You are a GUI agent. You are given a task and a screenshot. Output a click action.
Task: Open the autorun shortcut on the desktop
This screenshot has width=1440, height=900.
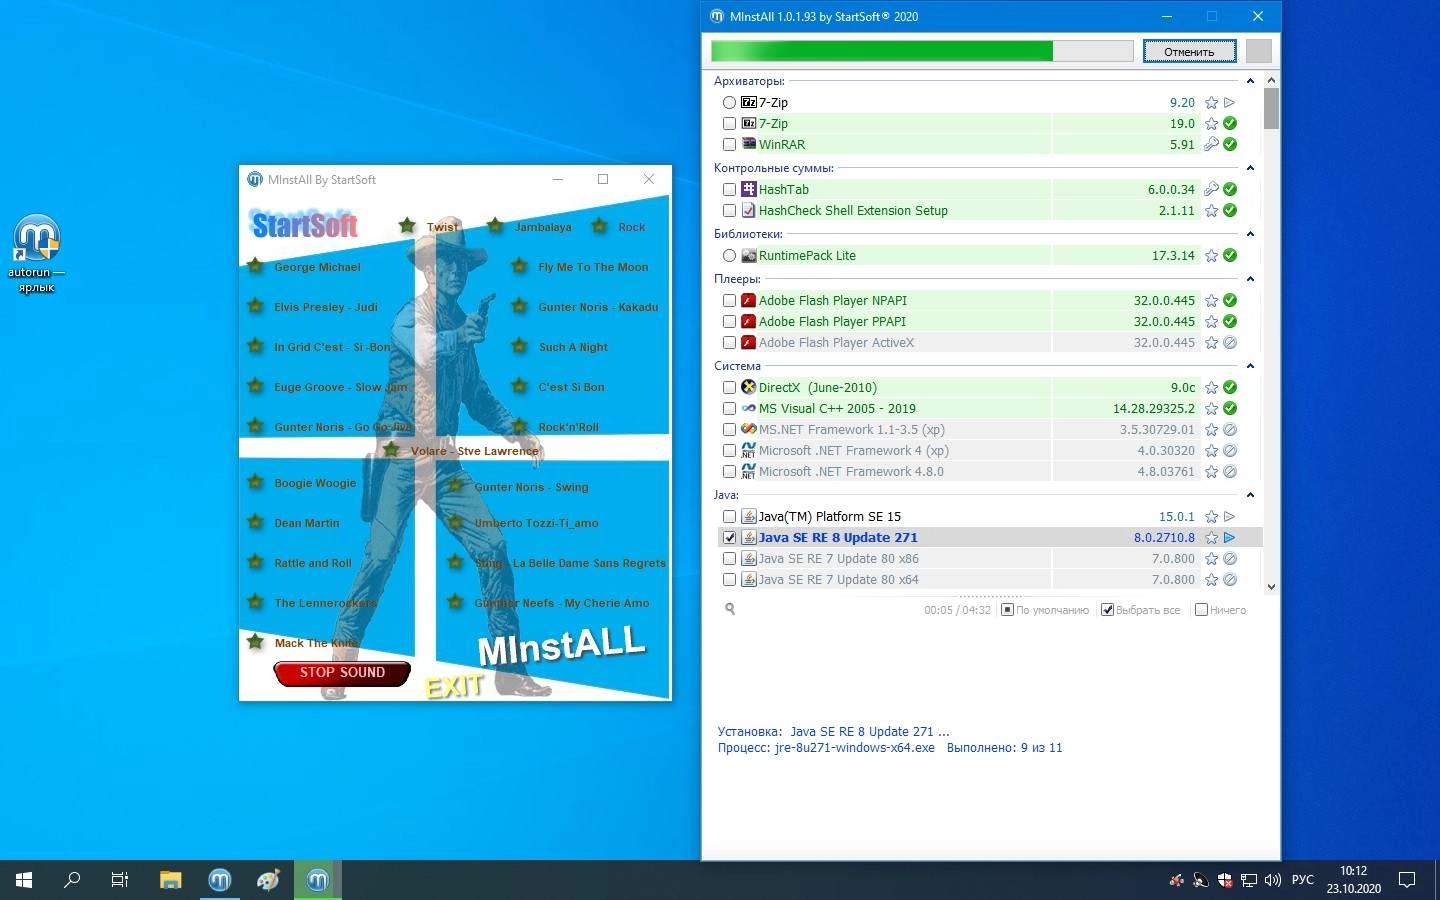[x=37, y=253]
